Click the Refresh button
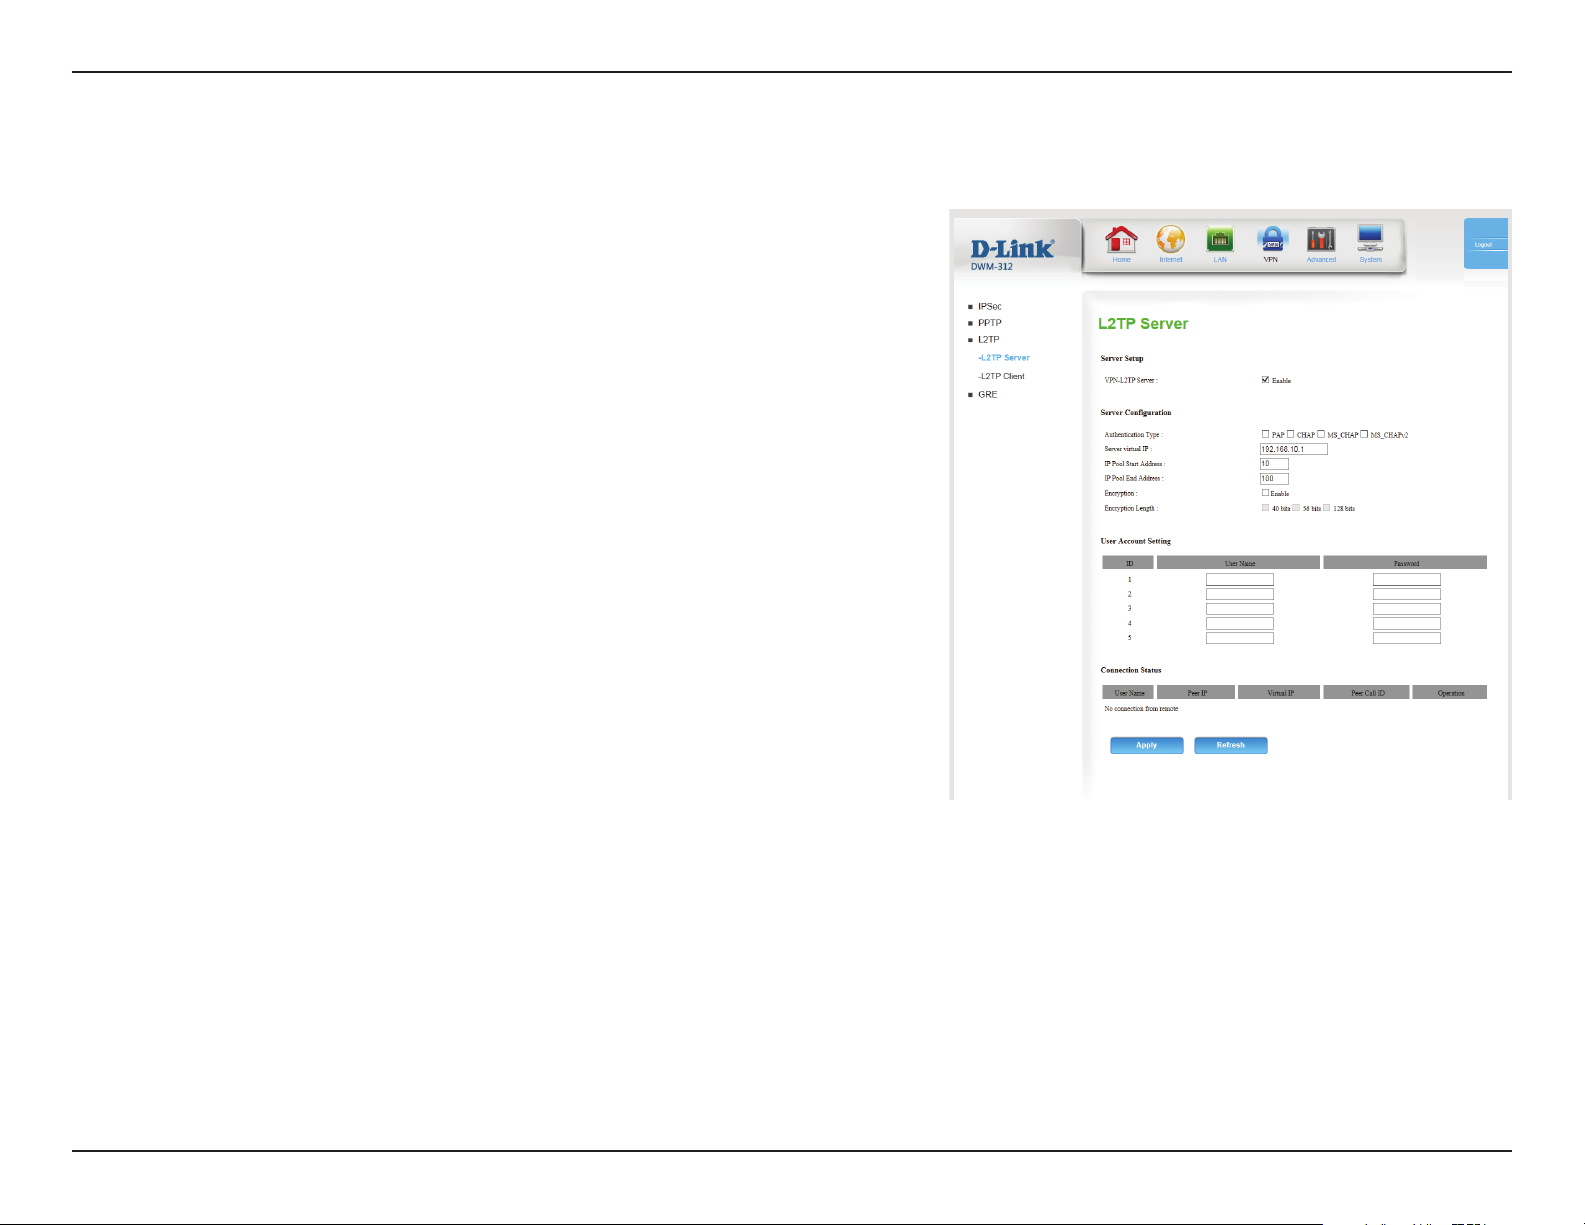 coord(1230,745)
